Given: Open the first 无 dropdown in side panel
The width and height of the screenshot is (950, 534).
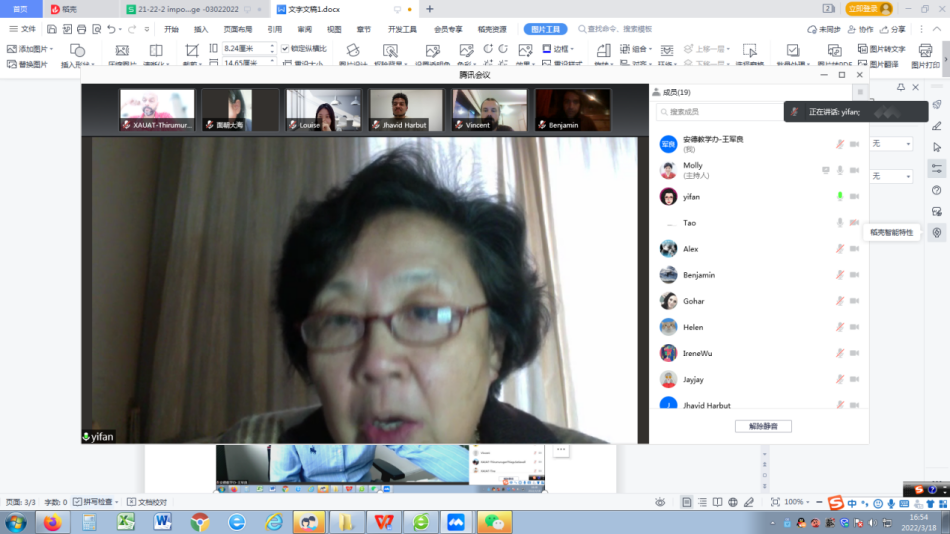Looking at the screenshot, I should tap(890, 144).
